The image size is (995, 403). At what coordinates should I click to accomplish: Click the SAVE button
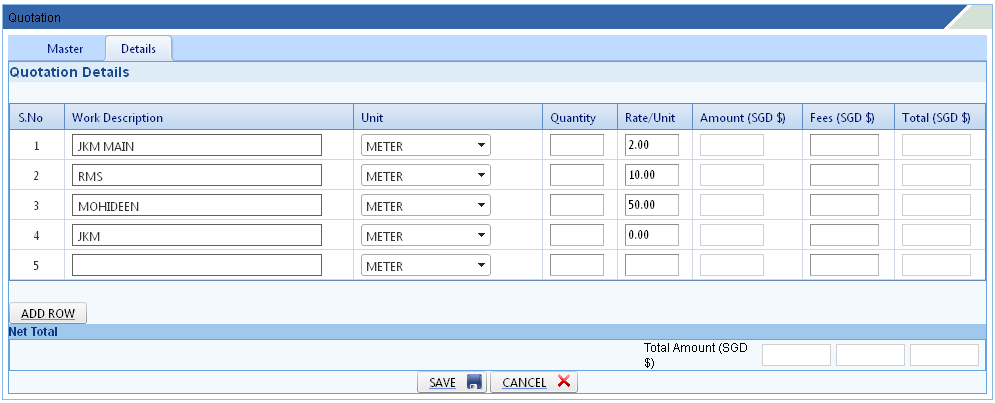[x=452, y=382]
